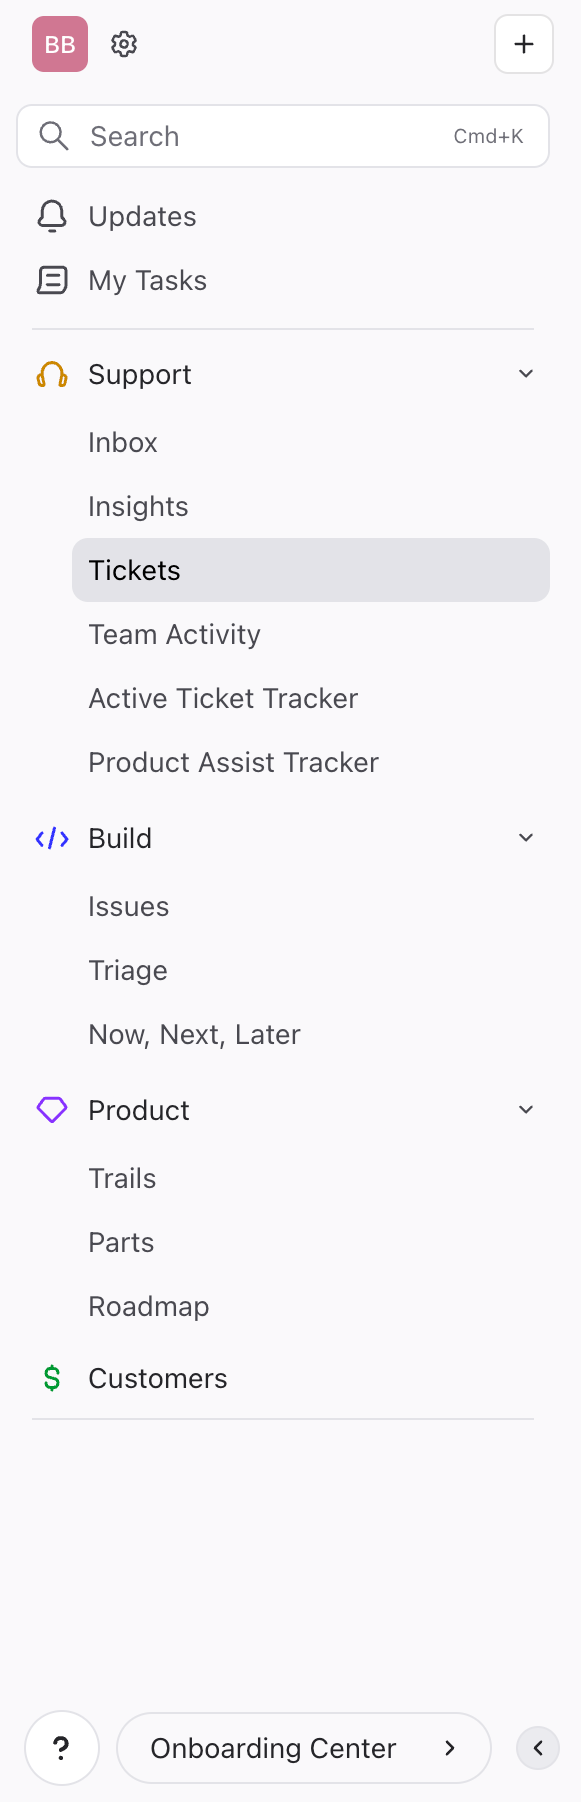Image resolution: width=581 pixels, height=1802 pixels.
Task: Collapse the Support section
Action: pos(526,373)
